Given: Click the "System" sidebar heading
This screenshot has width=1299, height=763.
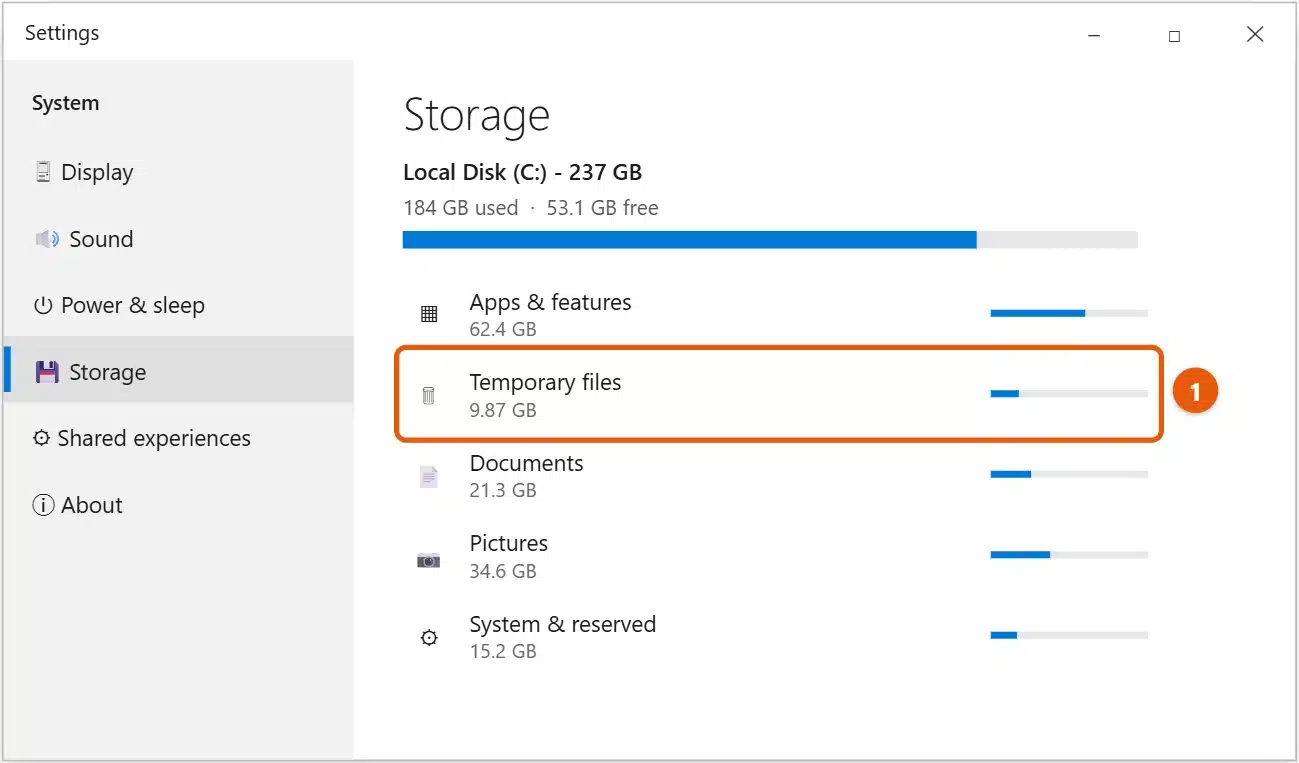Looking at the screenshot, I should point(66,103).
